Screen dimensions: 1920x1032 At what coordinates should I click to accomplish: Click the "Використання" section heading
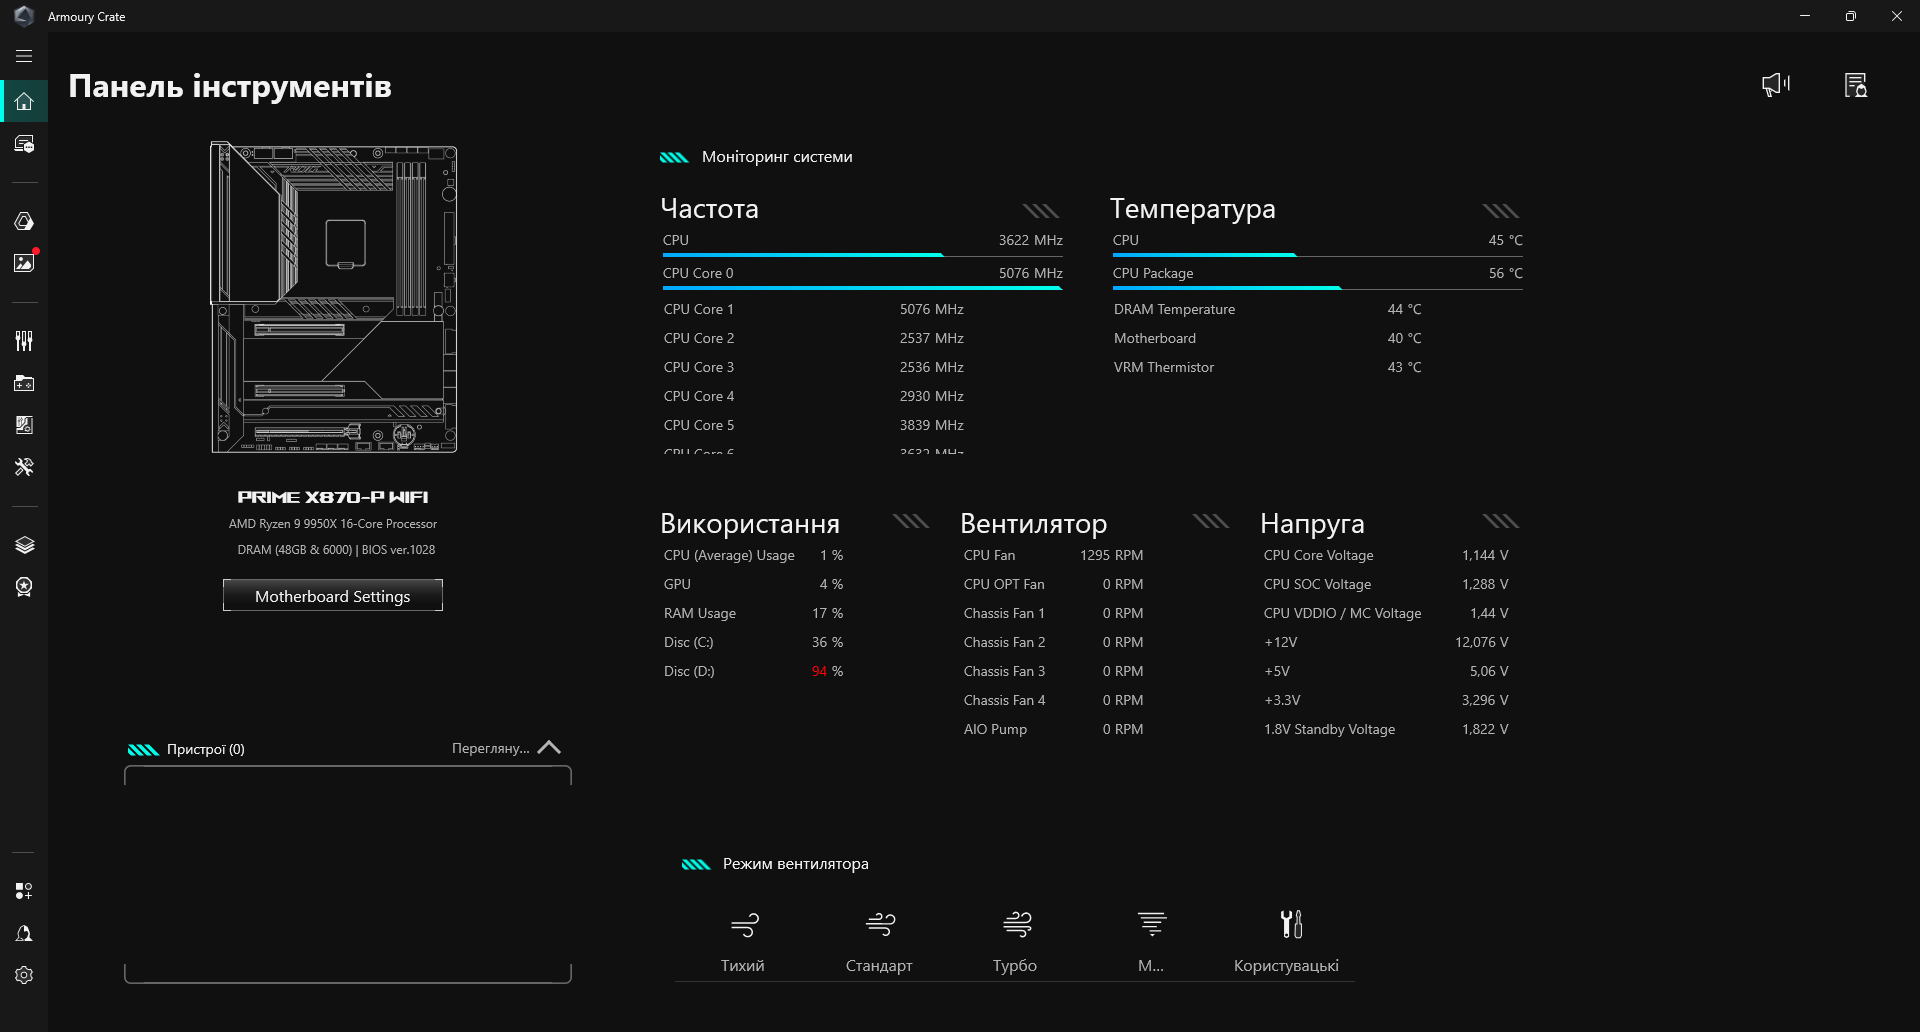pyautogui.click(x=750, y=524)
